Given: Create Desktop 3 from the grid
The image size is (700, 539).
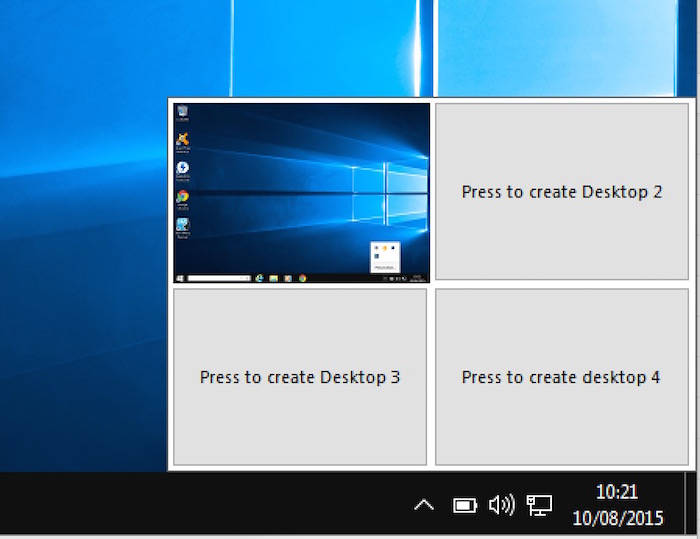Looking at the screenshot, I should coord(300,377).
